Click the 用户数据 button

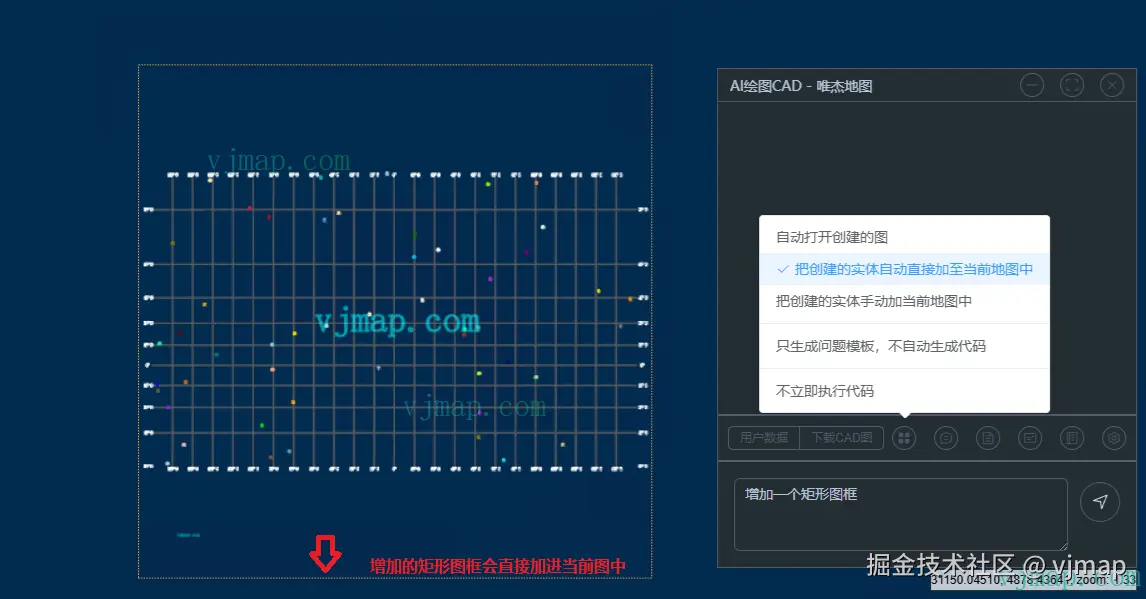(x=764, y=438)
